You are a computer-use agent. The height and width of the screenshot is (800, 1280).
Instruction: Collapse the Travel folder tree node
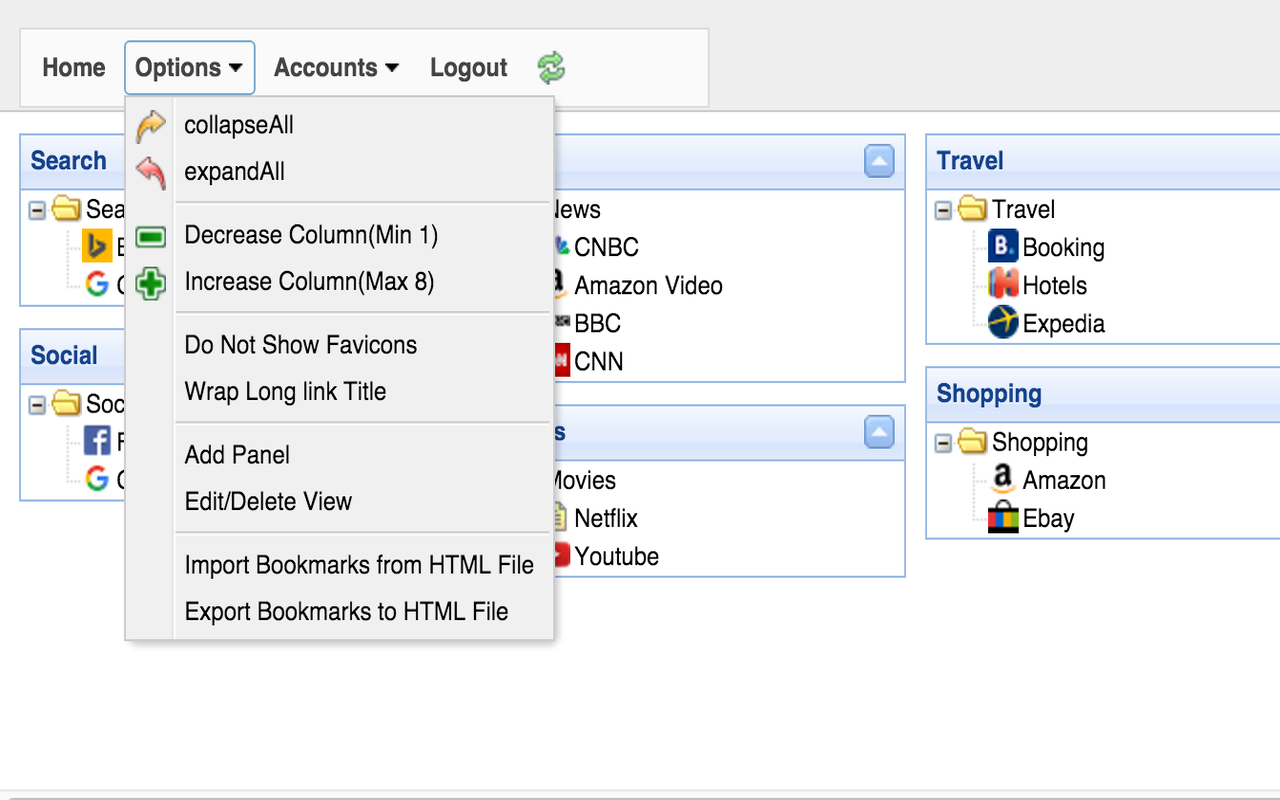coord(943,210)
